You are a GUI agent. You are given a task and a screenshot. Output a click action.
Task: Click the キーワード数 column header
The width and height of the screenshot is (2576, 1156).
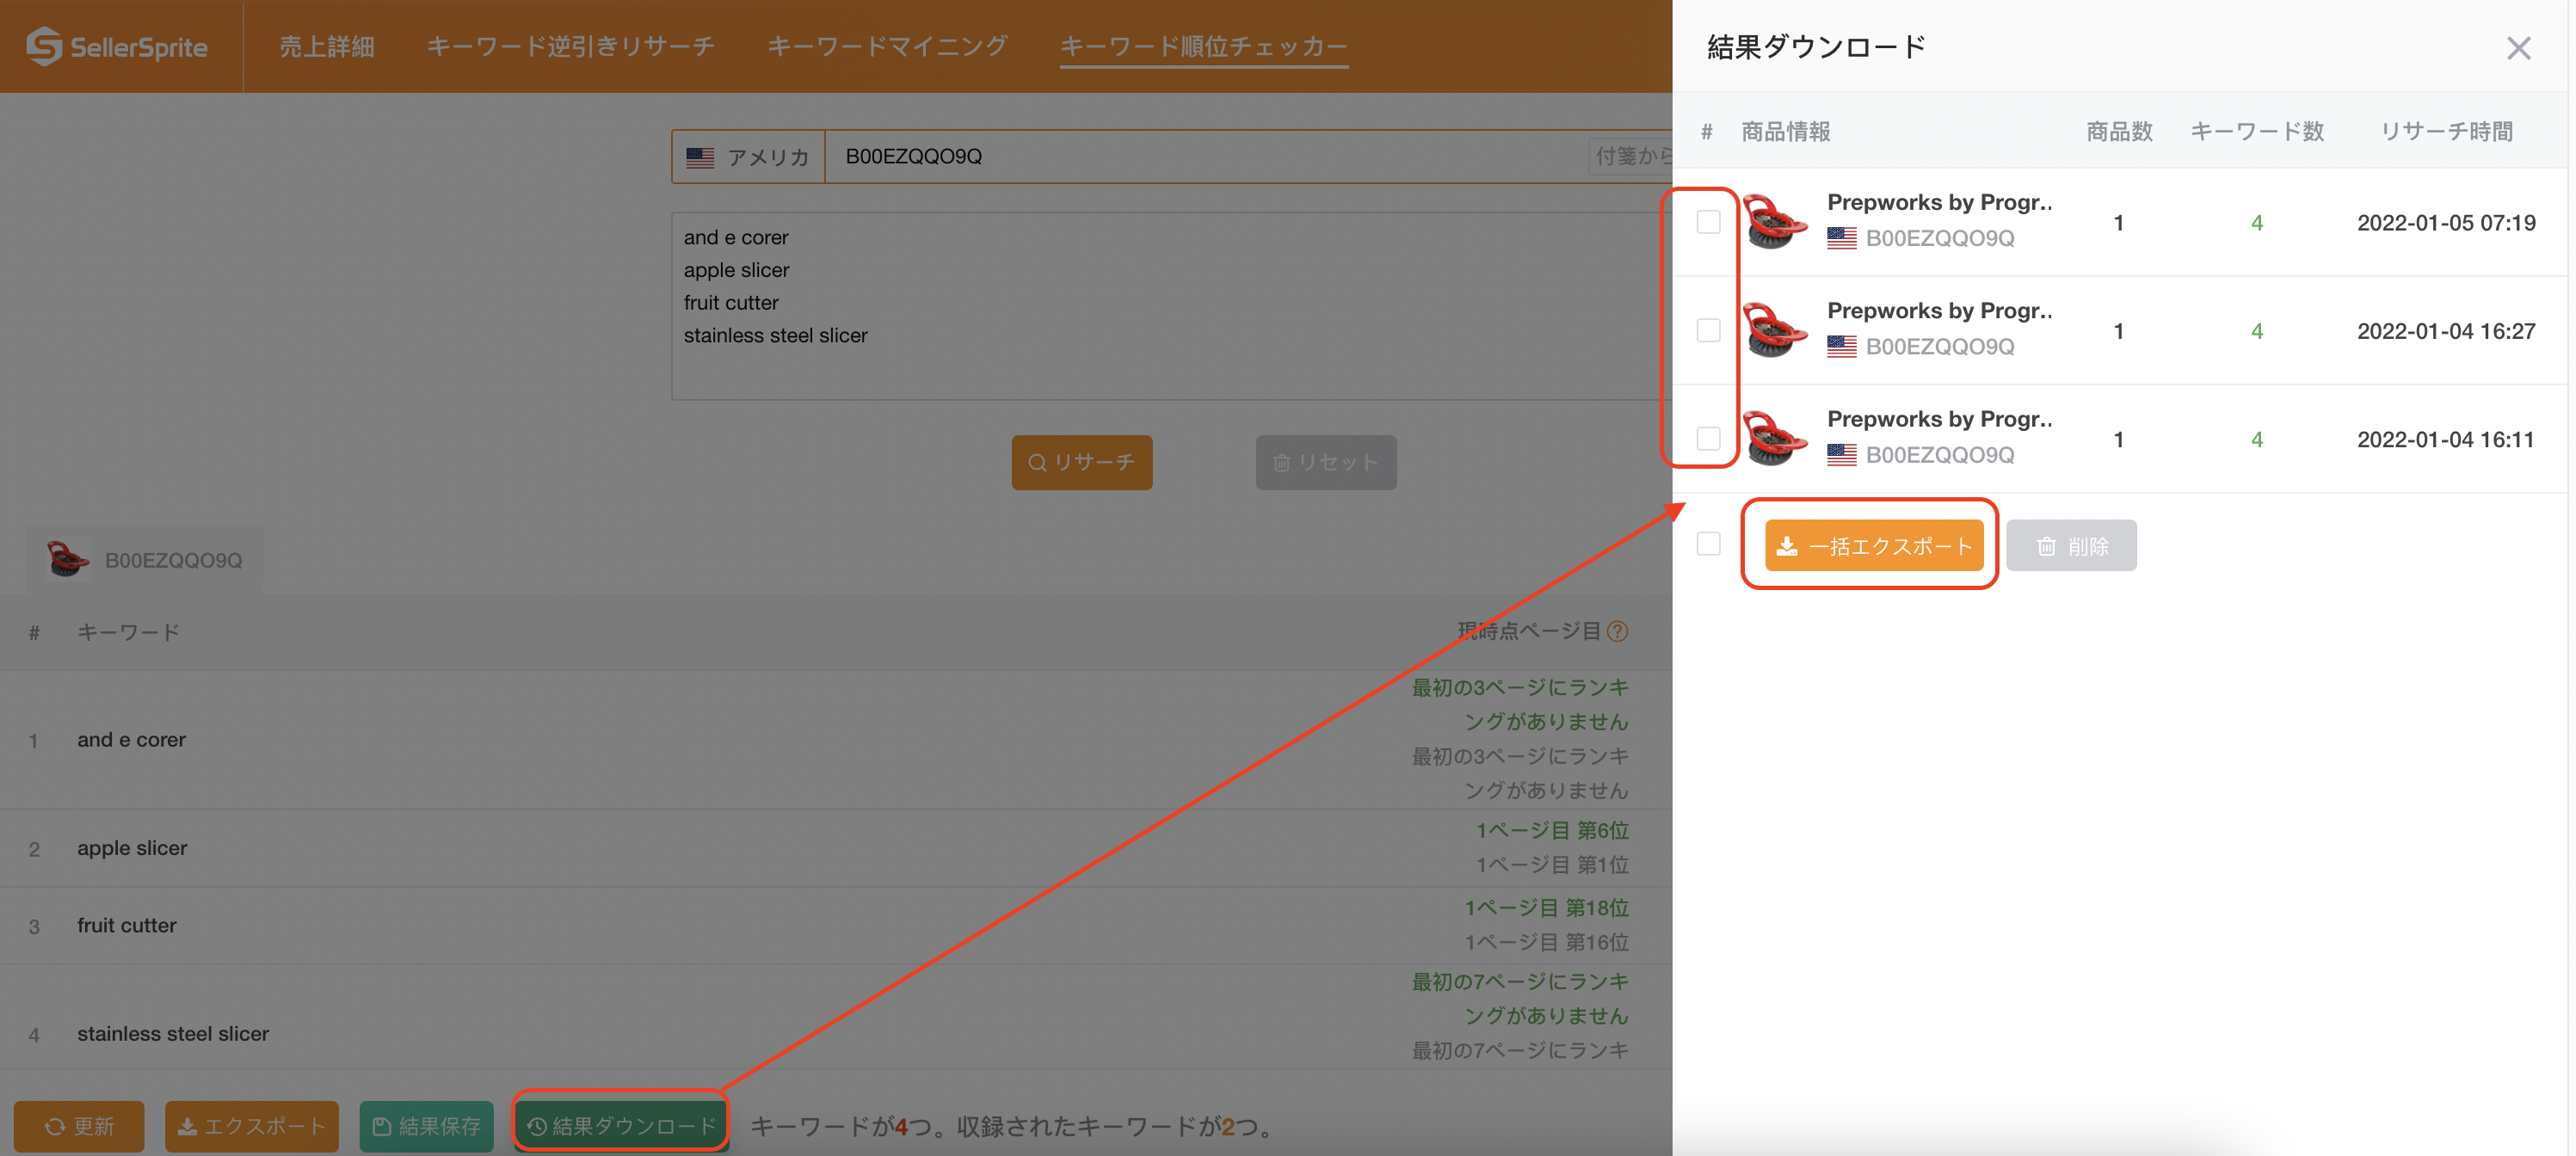(x=2256, y=131)
